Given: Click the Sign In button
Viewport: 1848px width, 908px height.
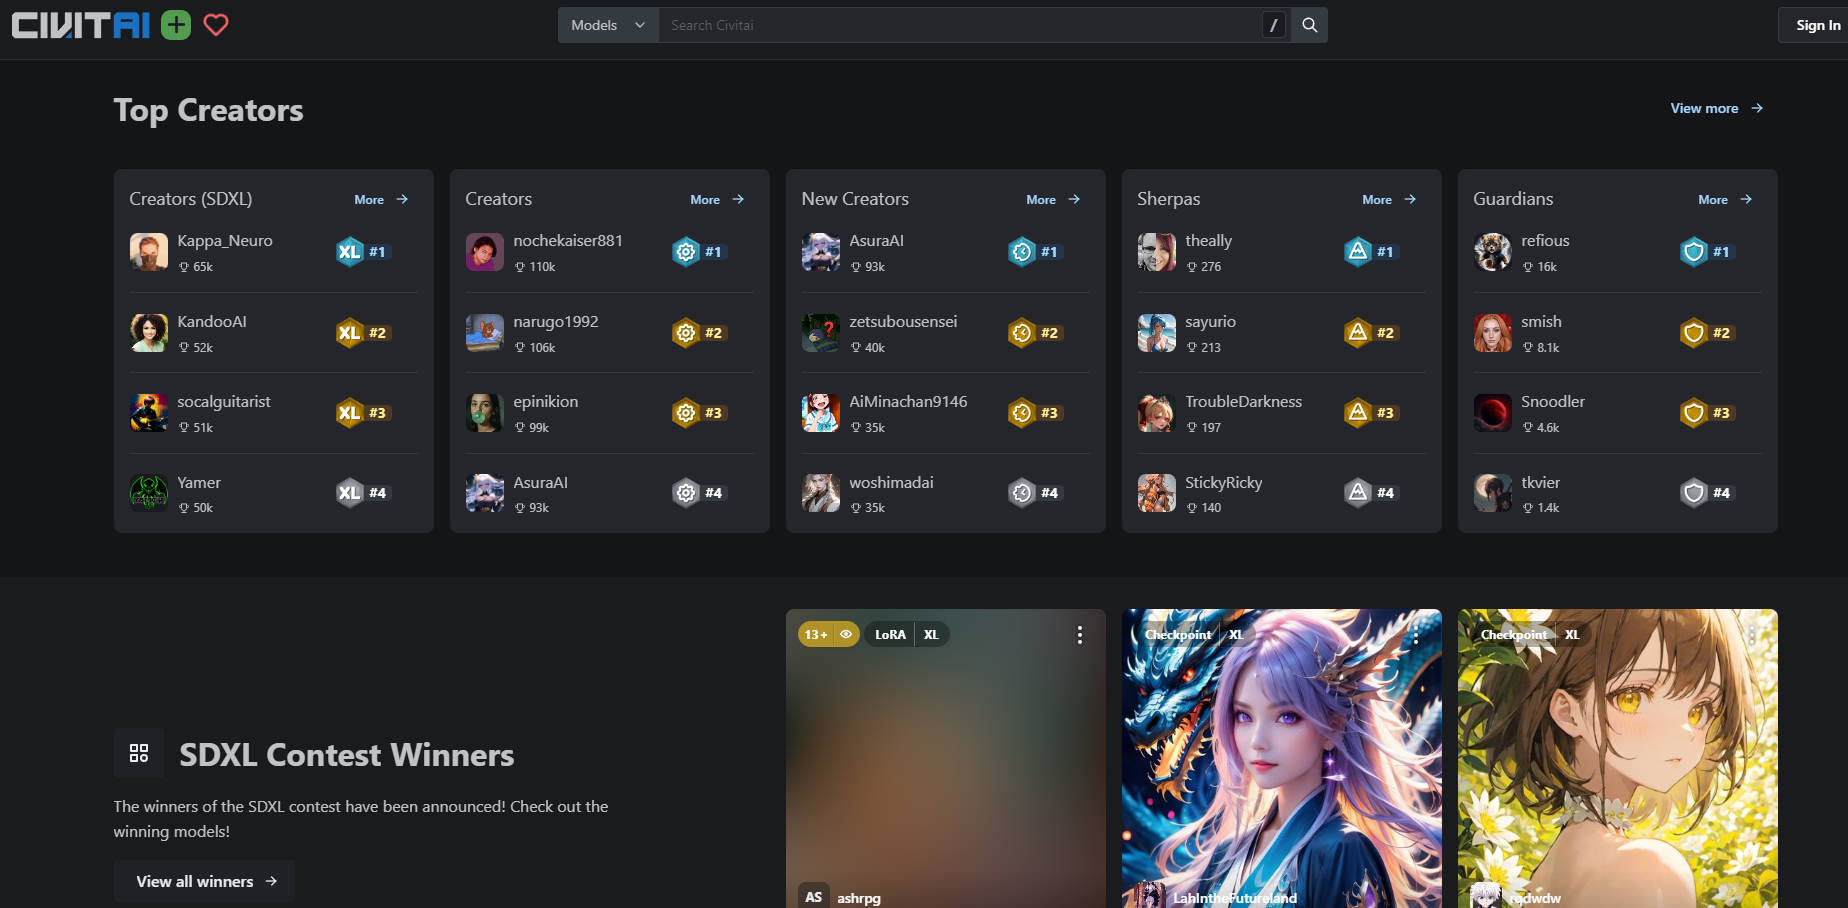Looking at the screenshot, I should (1816, 25).
